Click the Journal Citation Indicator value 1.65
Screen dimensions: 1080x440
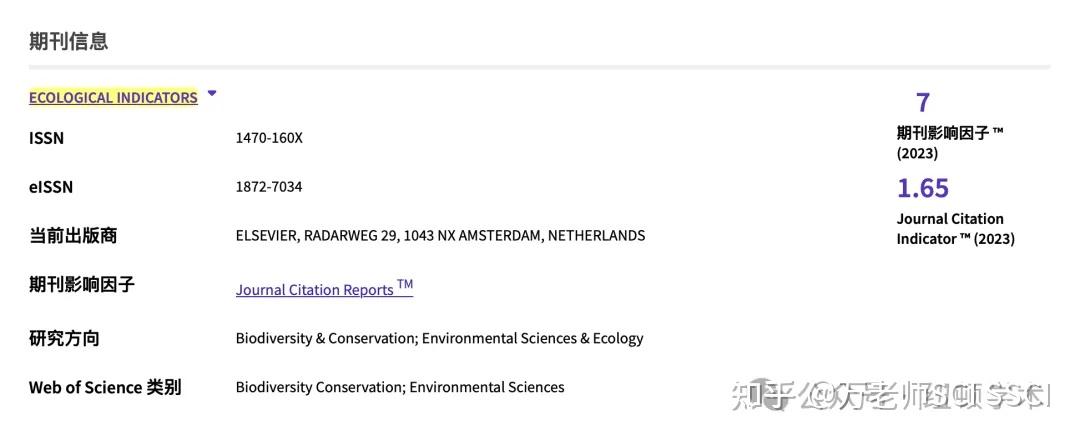(922, 188)
